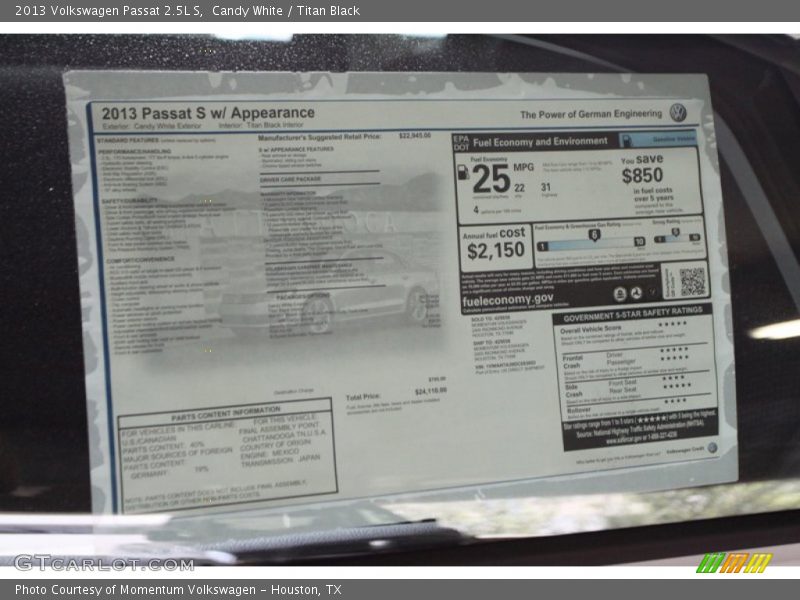Click the "Rollover" rating label
Image resolution: width=800 pixels, height=600 pixels.
[579, 410]
